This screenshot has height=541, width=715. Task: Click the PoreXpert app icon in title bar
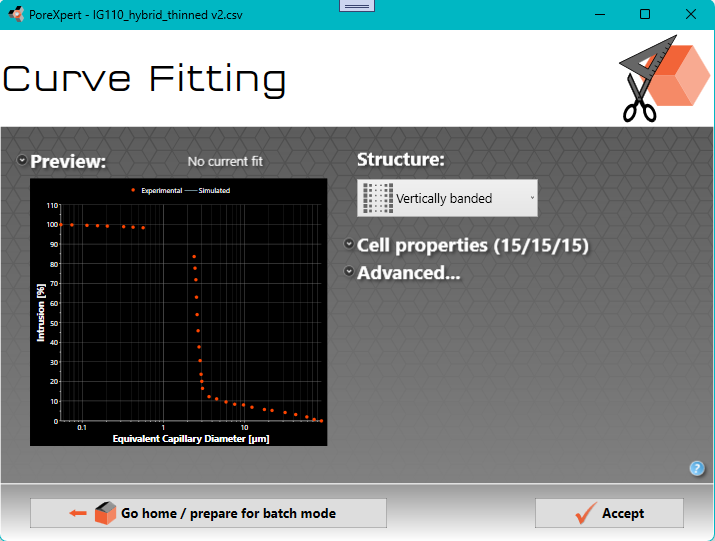[x=15, y=15]
